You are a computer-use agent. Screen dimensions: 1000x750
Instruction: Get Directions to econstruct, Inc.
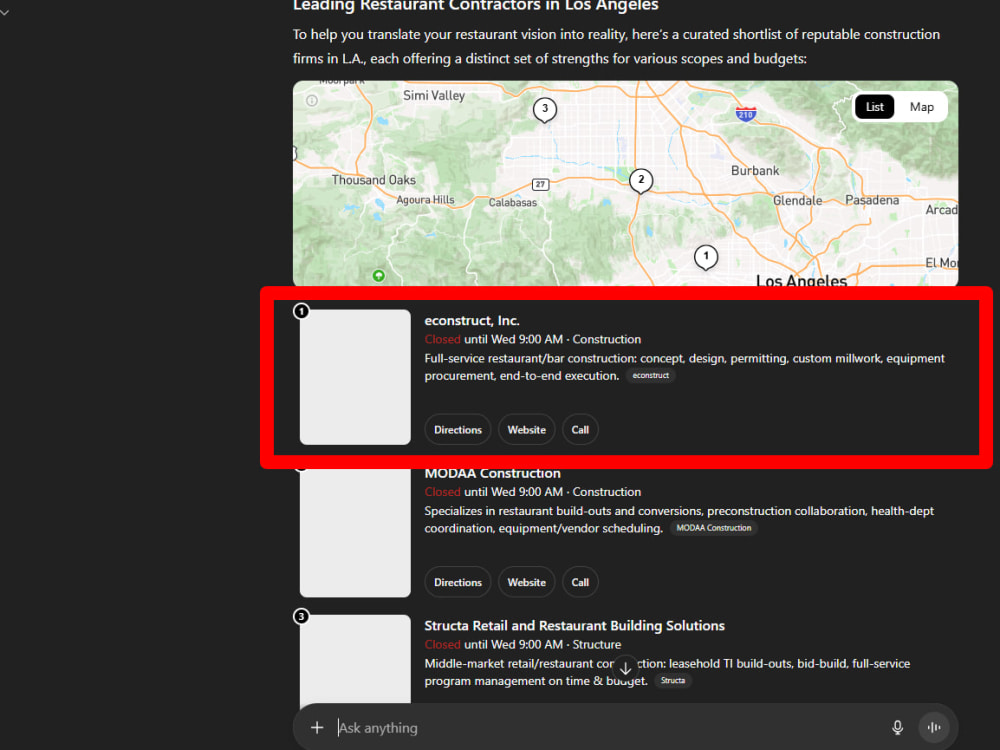click(x=458, y=430)
